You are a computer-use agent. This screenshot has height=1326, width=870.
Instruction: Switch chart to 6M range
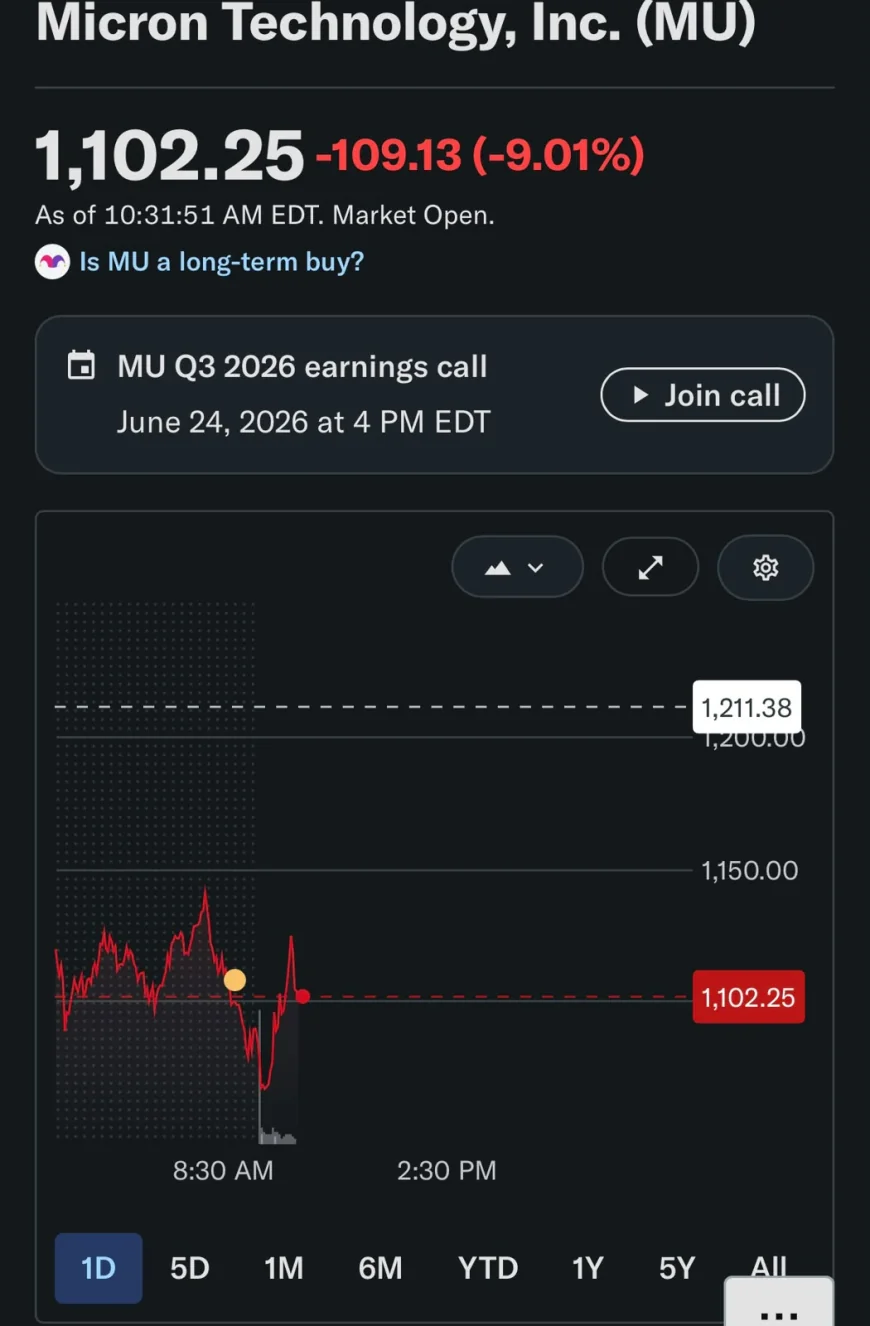[x=380, y=1268]
